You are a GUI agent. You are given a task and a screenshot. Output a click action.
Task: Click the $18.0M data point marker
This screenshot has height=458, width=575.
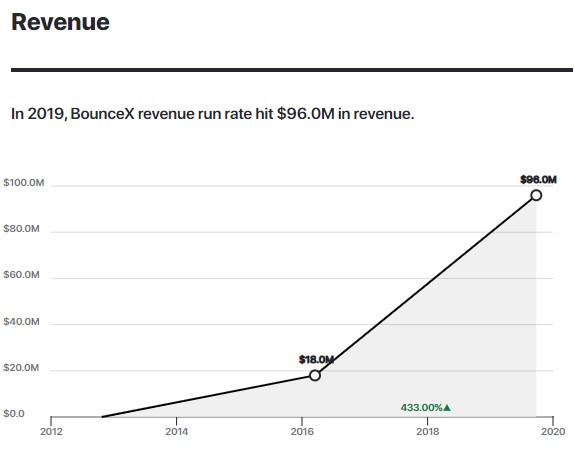pyautogui.click(x=315, y=375)
